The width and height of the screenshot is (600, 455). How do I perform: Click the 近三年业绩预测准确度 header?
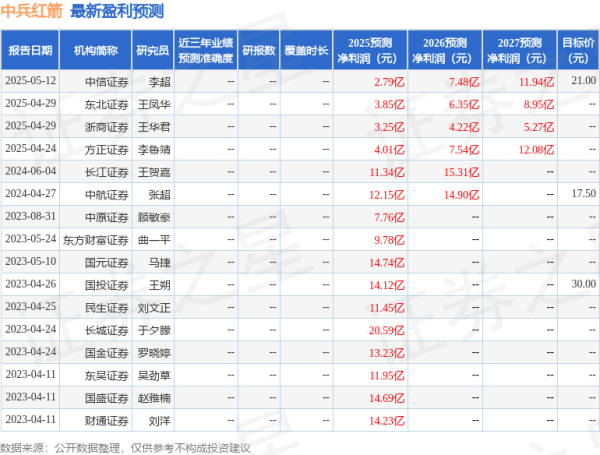pyautogui.click(x=205, y=49)
